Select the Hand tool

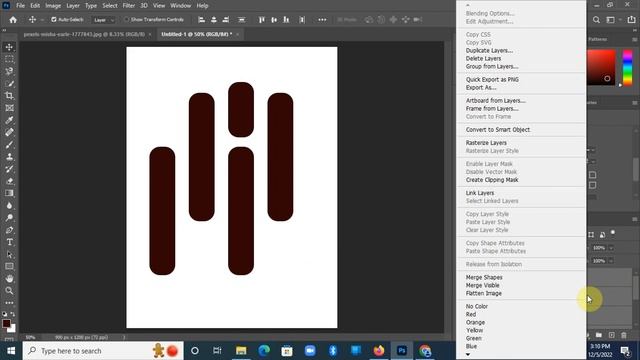9,279
